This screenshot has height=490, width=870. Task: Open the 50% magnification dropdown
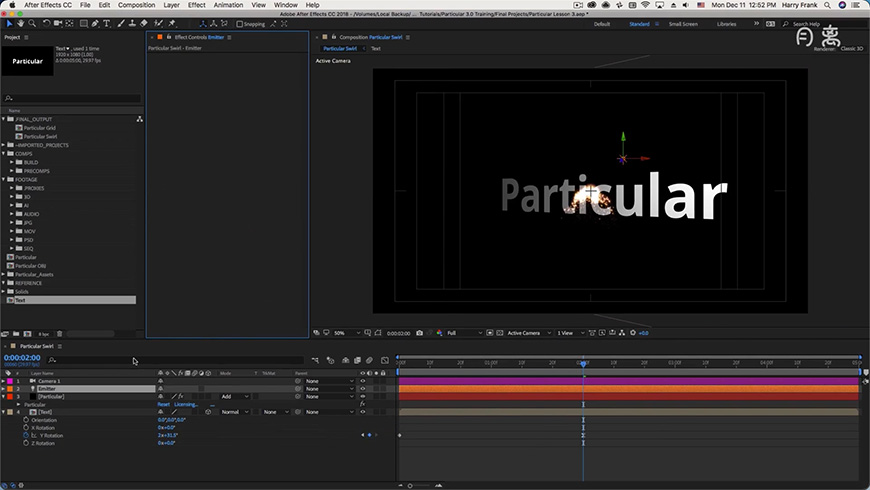coord(347,333)
